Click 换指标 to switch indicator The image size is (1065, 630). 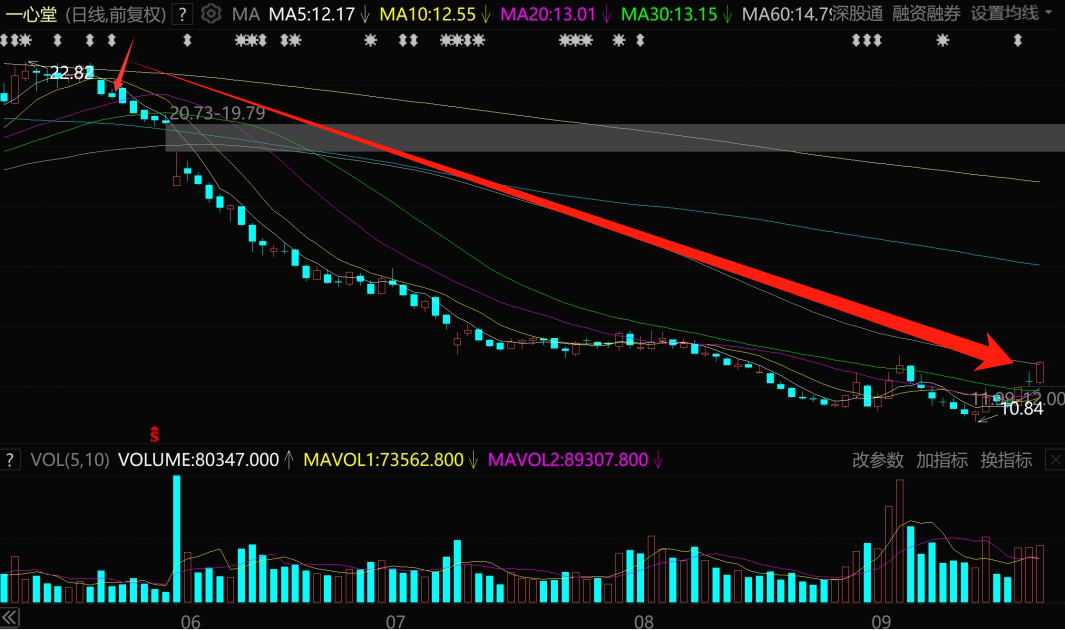tap(1006, 460)
